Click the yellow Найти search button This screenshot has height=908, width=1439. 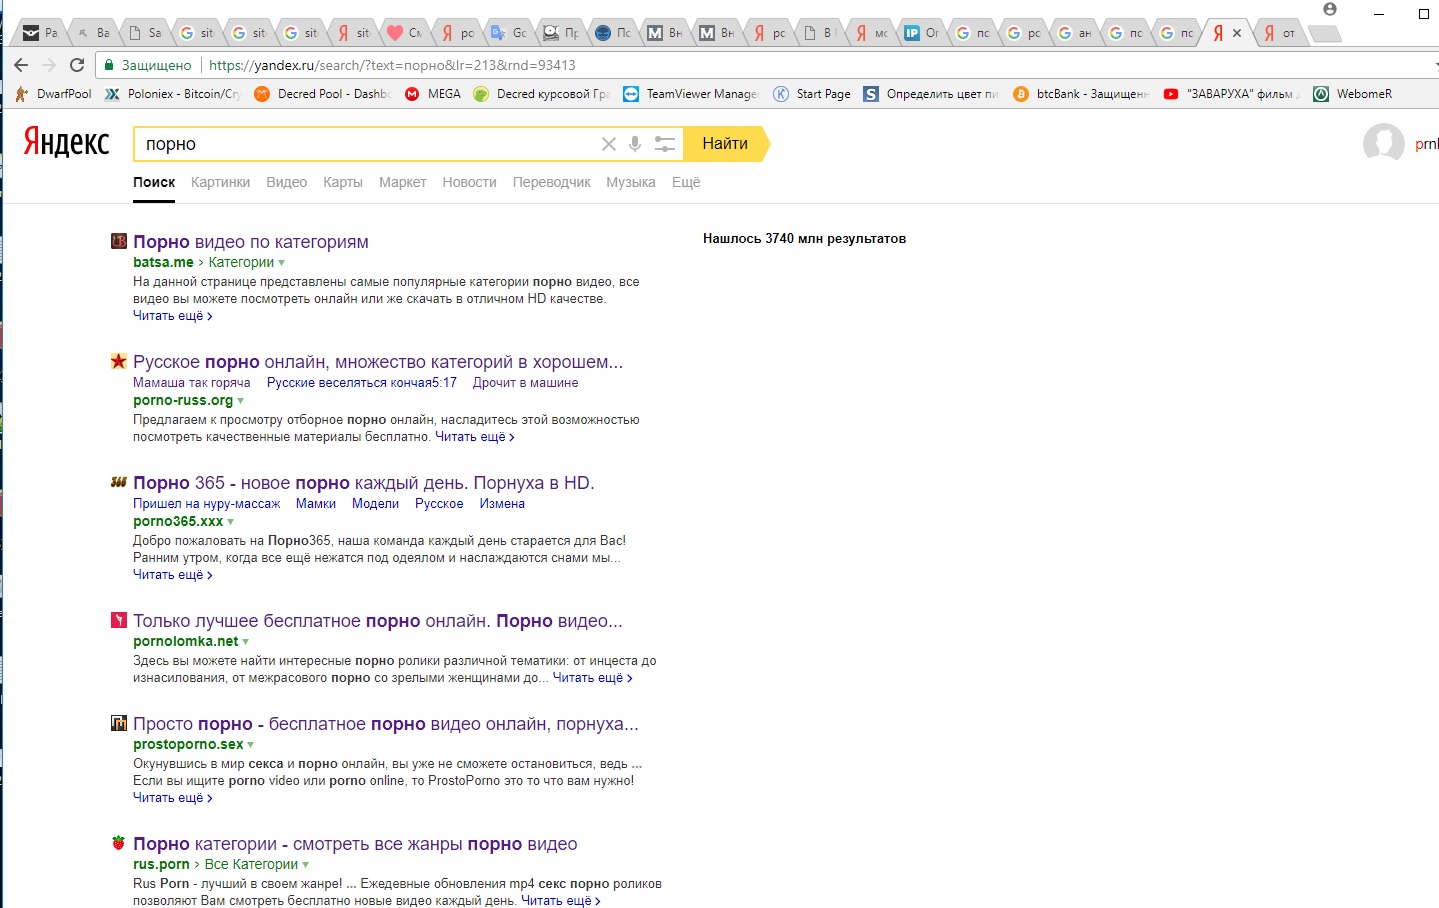coord(726,144)
